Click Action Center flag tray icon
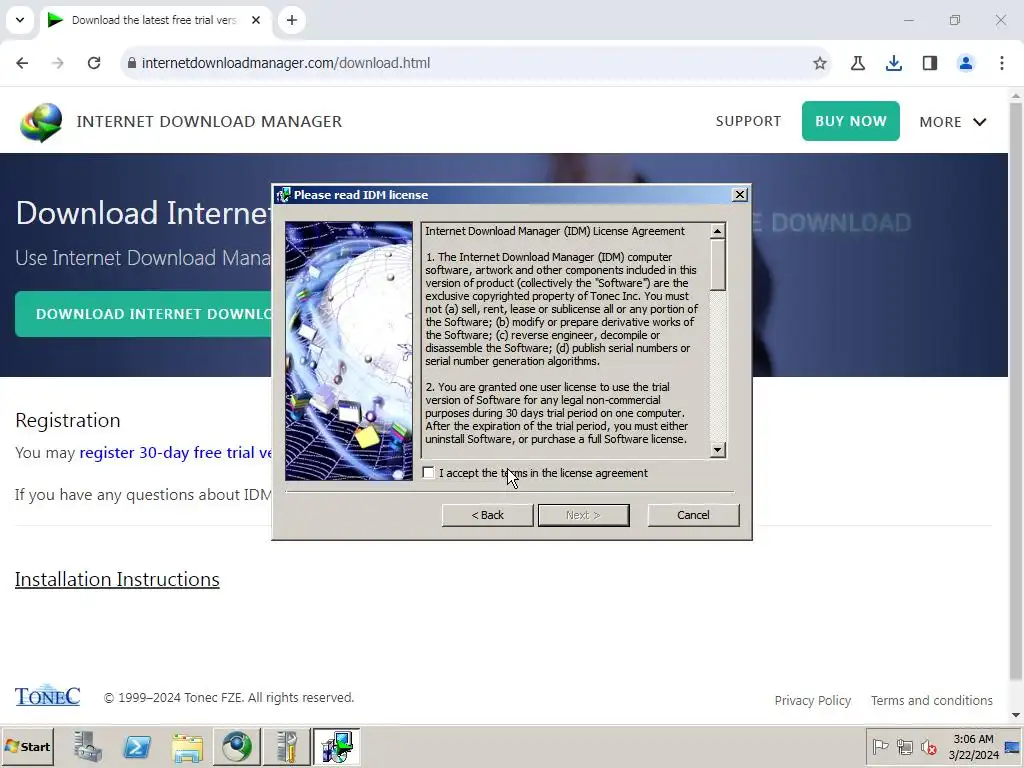Viewport: 1024px width, 768px height. [880, 746]
